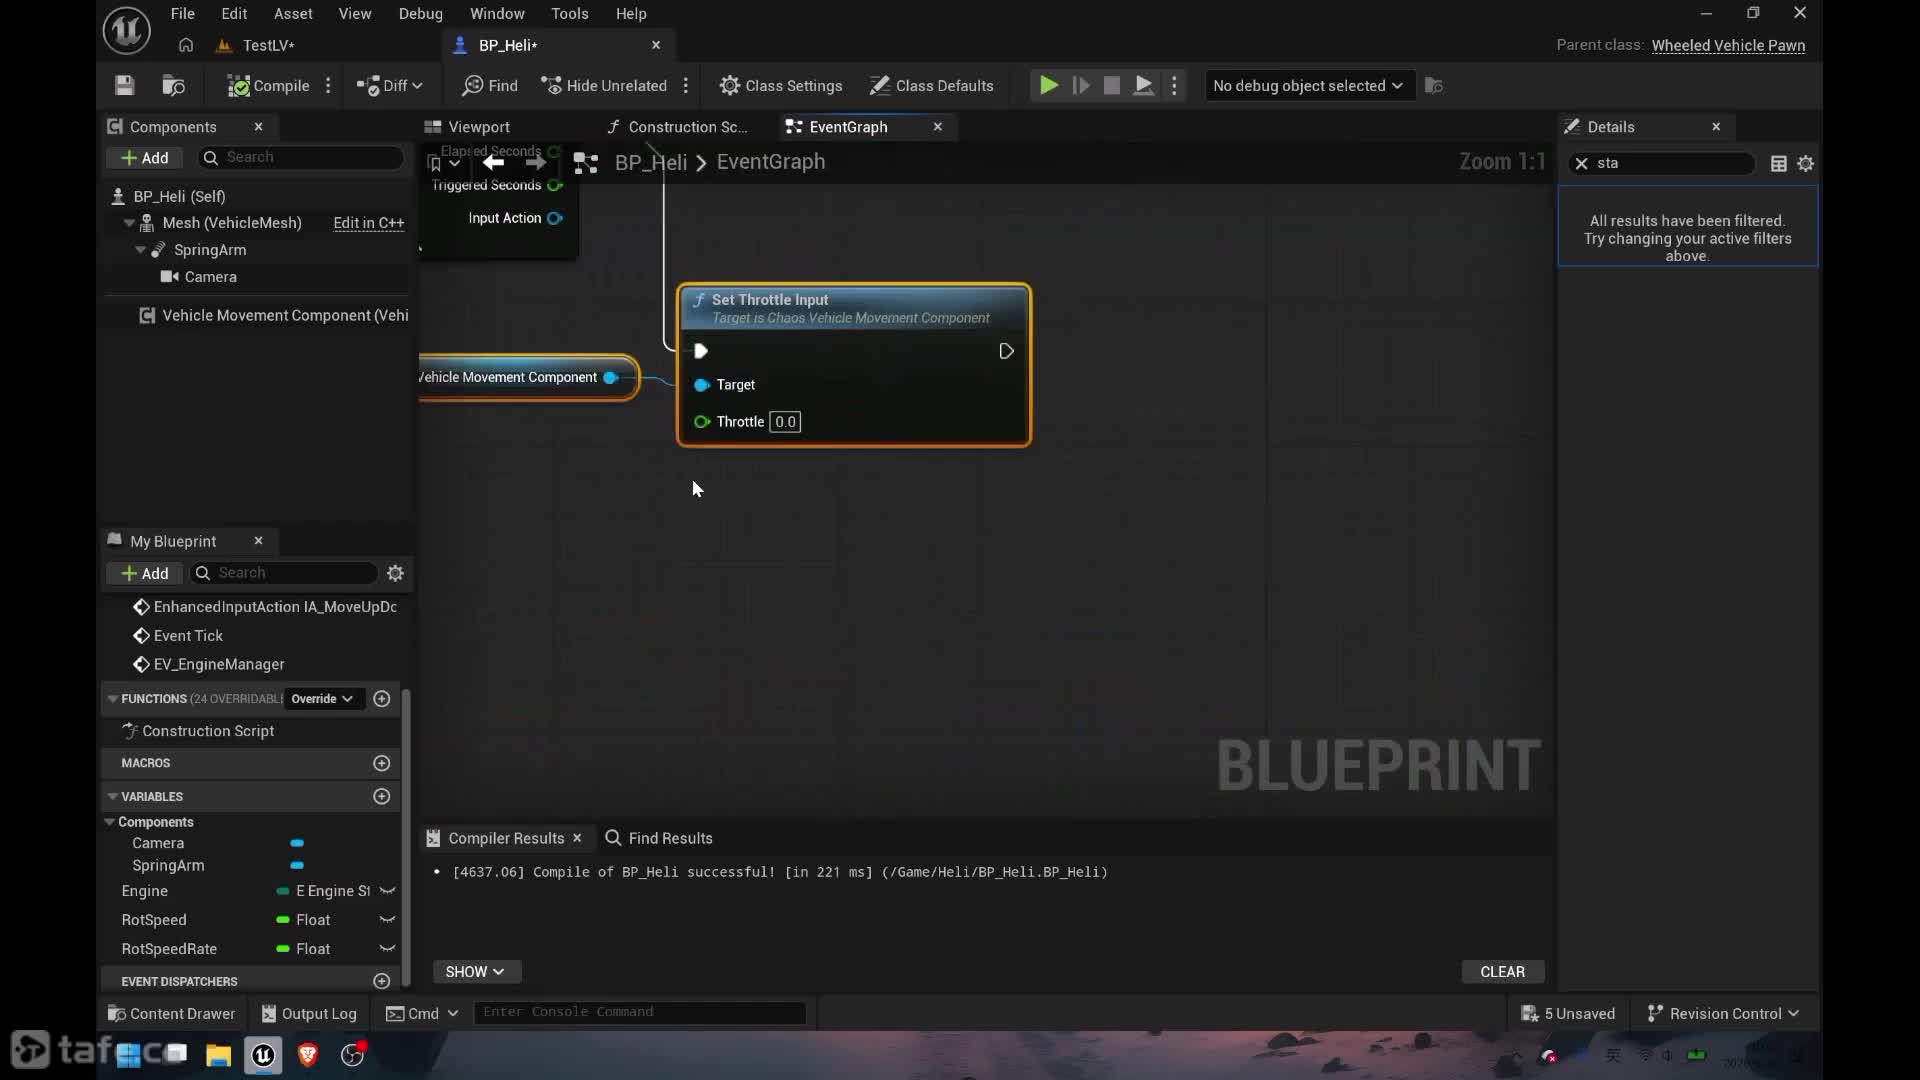The image size is (1920, 1080).
Task: Open the SHOW dropdown in Compiler Results
Action: click(476, 972)
